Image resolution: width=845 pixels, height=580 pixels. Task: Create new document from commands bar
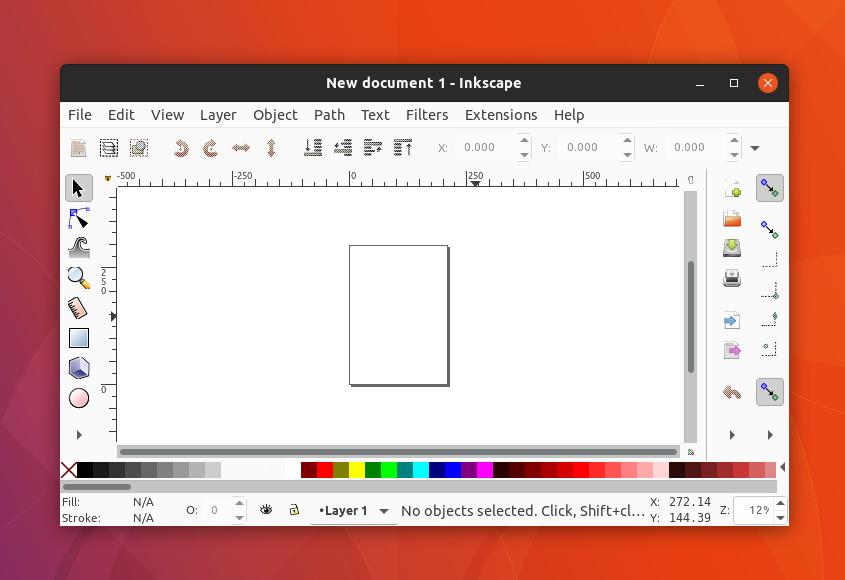point(732,188)
